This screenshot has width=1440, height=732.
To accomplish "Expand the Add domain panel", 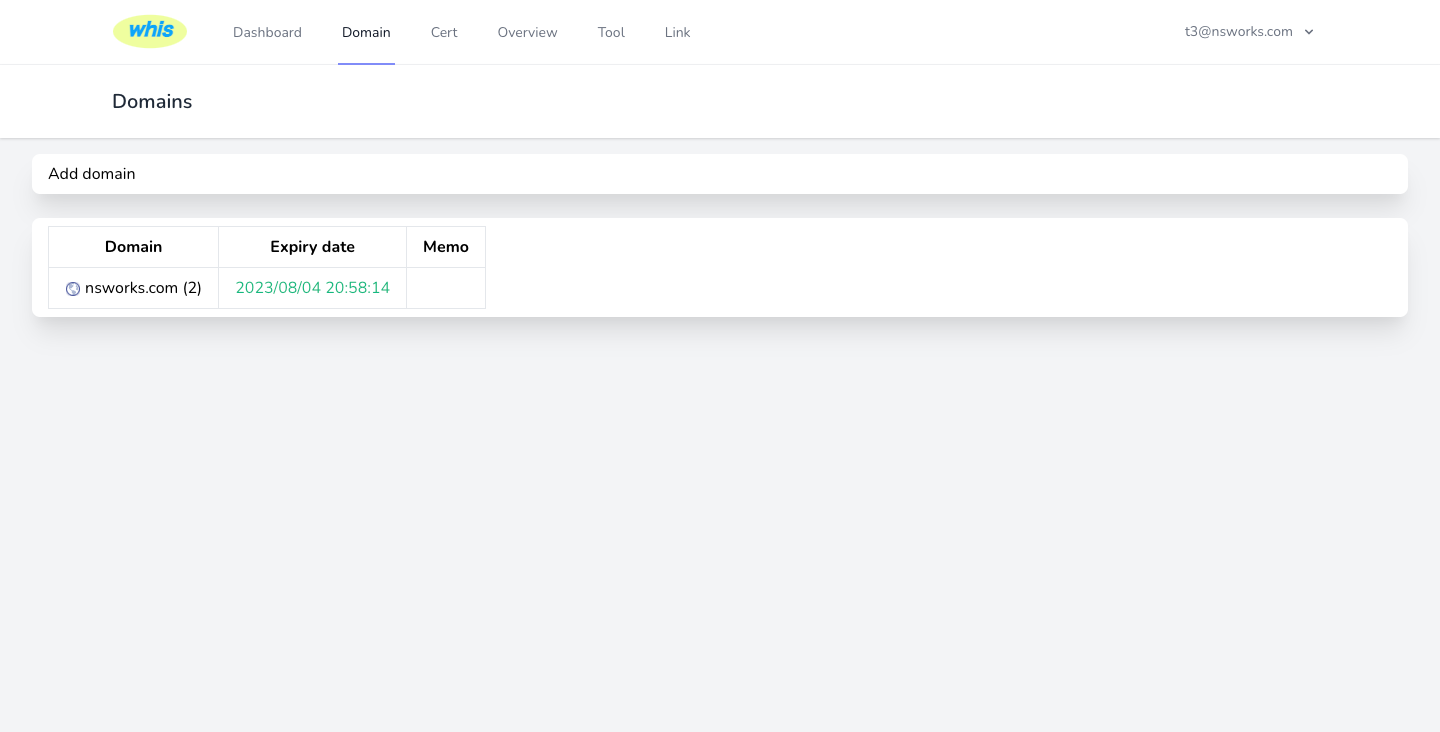I will (92, 174).
